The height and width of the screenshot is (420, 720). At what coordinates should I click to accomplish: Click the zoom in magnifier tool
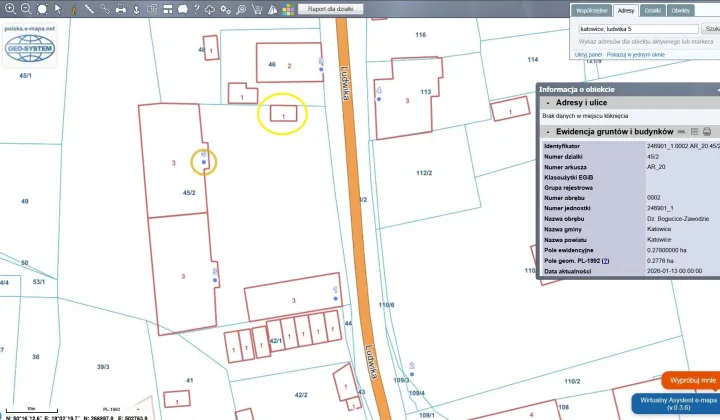(9, 9)
